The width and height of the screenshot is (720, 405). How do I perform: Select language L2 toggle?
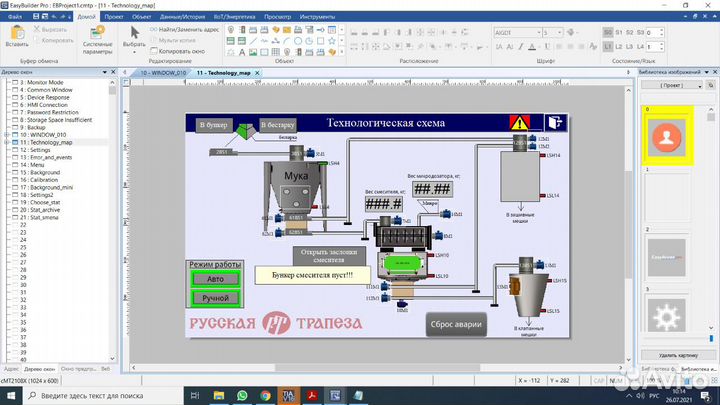[x=619, y=47]
